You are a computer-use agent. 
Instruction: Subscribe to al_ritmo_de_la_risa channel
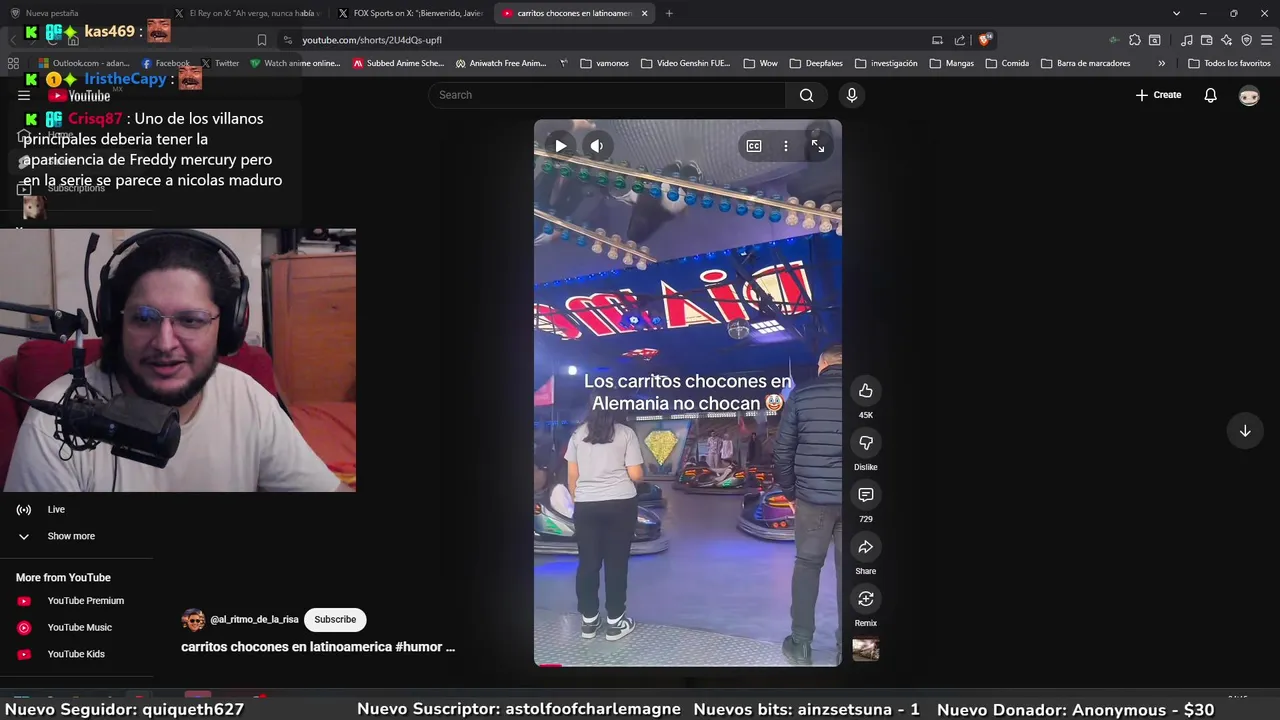pos(335,620)
